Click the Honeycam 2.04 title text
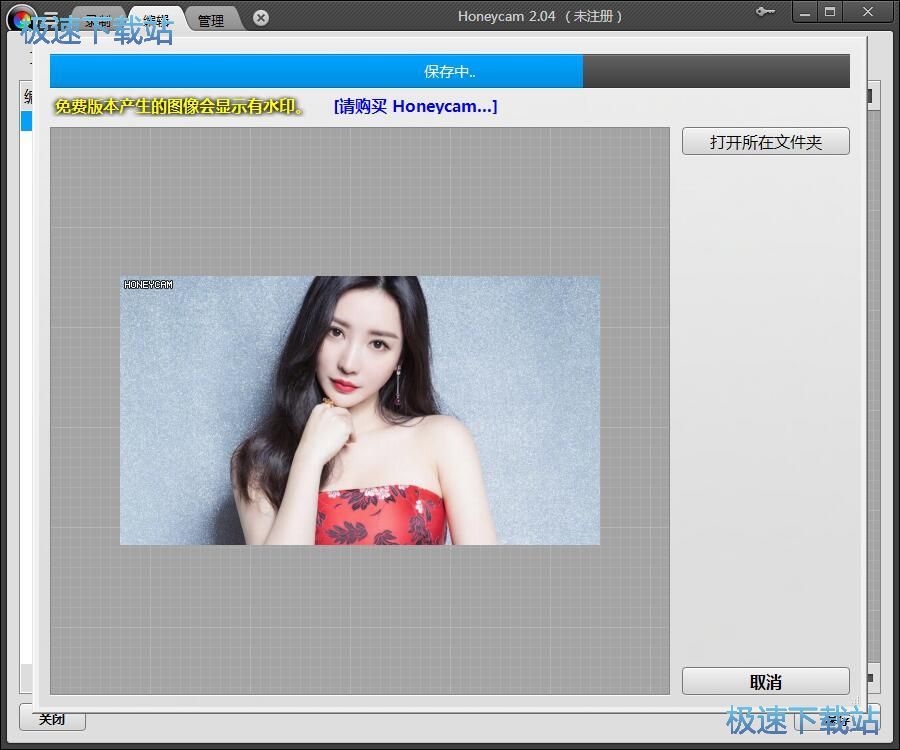This screenshot has height=750, width=900. [x=540, y=16]
